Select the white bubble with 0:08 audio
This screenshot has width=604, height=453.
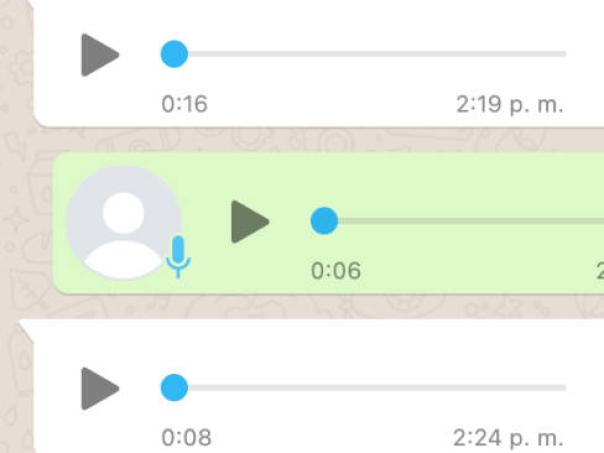[x=311, y=386]
